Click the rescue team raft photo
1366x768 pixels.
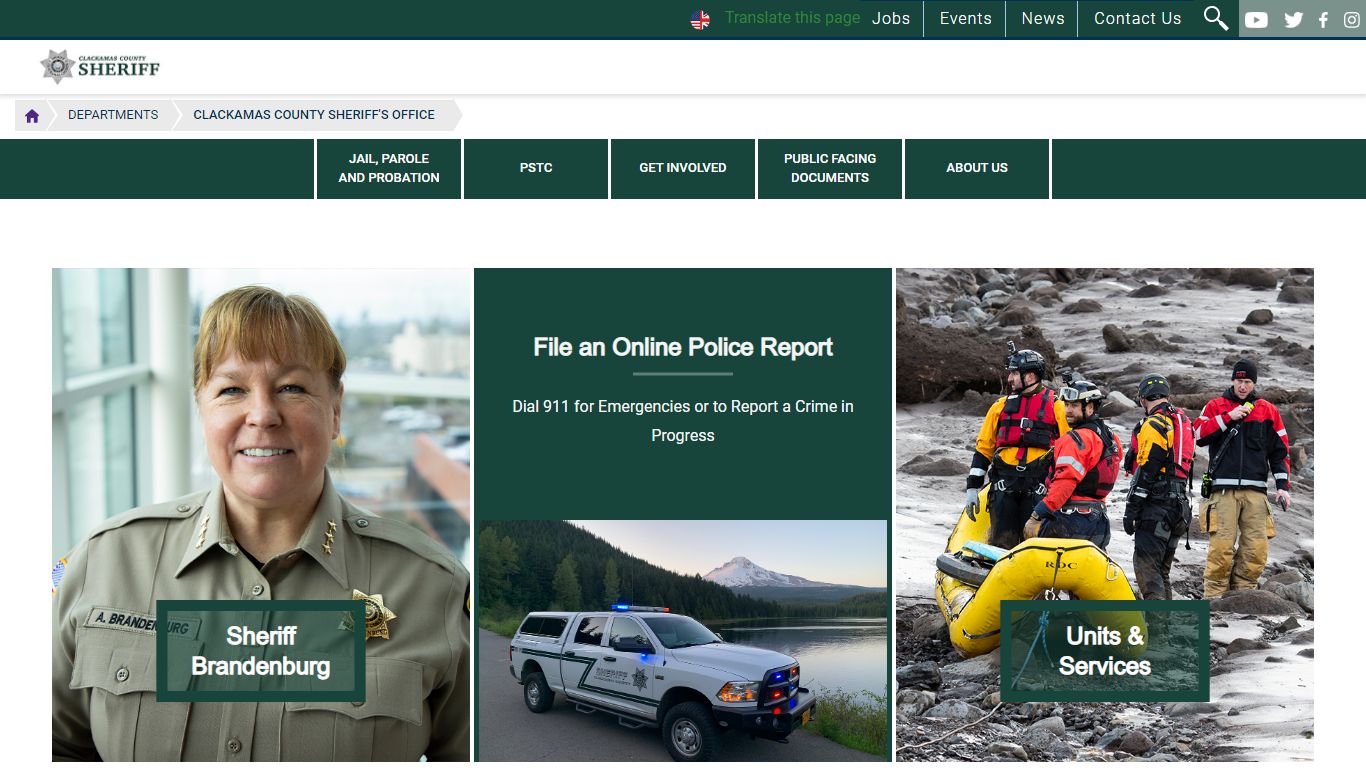pyautogui.click(x=1105, y=515)
